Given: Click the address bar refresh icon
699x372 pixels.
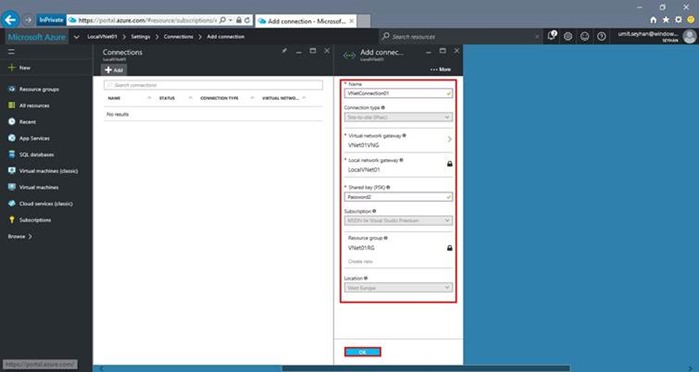Looking at the screenshot, I should pos(247,20).
